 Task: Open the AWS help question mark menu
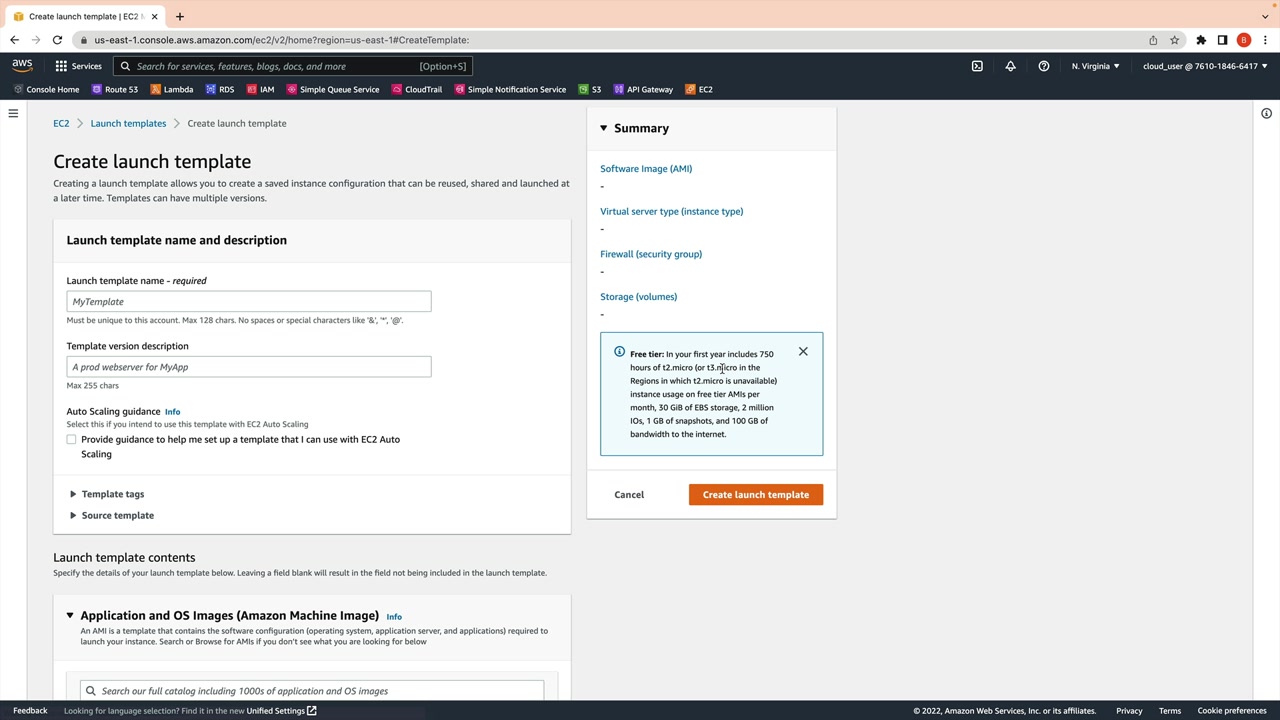pyautogui.click(x=1044, y=66)
